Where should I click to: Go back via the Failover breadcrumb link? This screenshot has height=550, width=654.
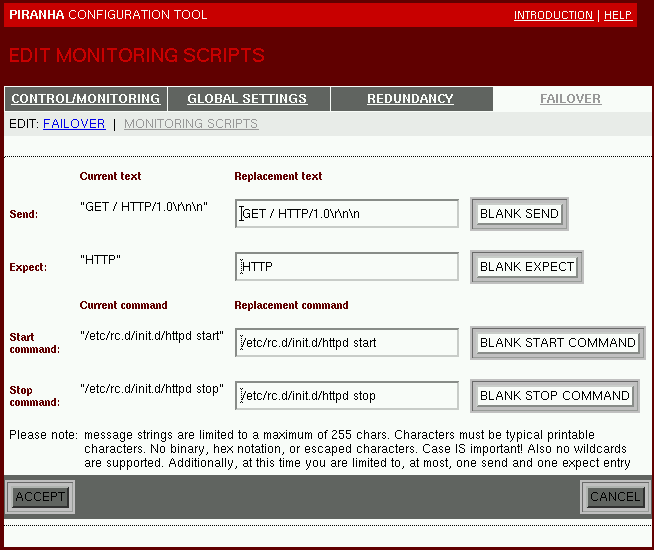pyautogui.click(x=74, y=124)
